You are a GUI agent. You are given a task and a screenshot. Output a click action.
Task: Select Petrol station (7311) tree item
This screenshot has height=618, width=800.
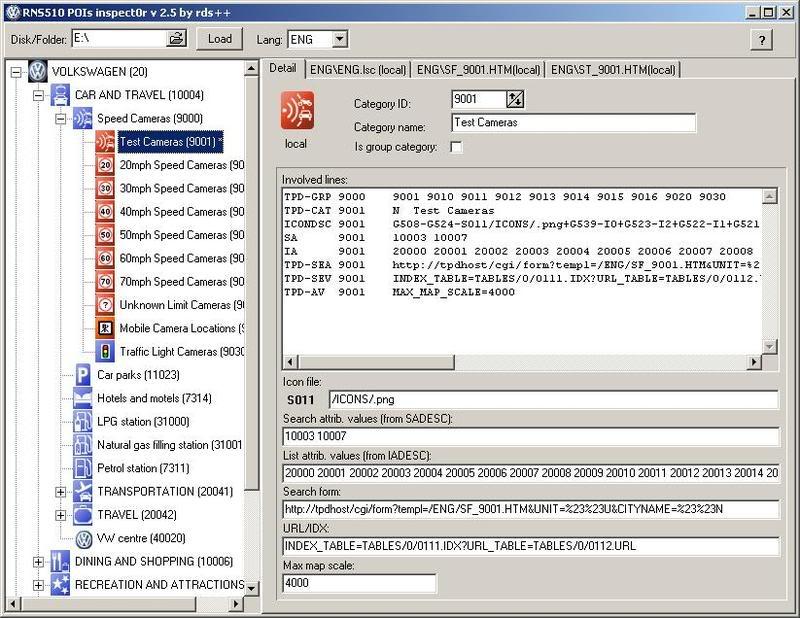(x=143, y=468)
